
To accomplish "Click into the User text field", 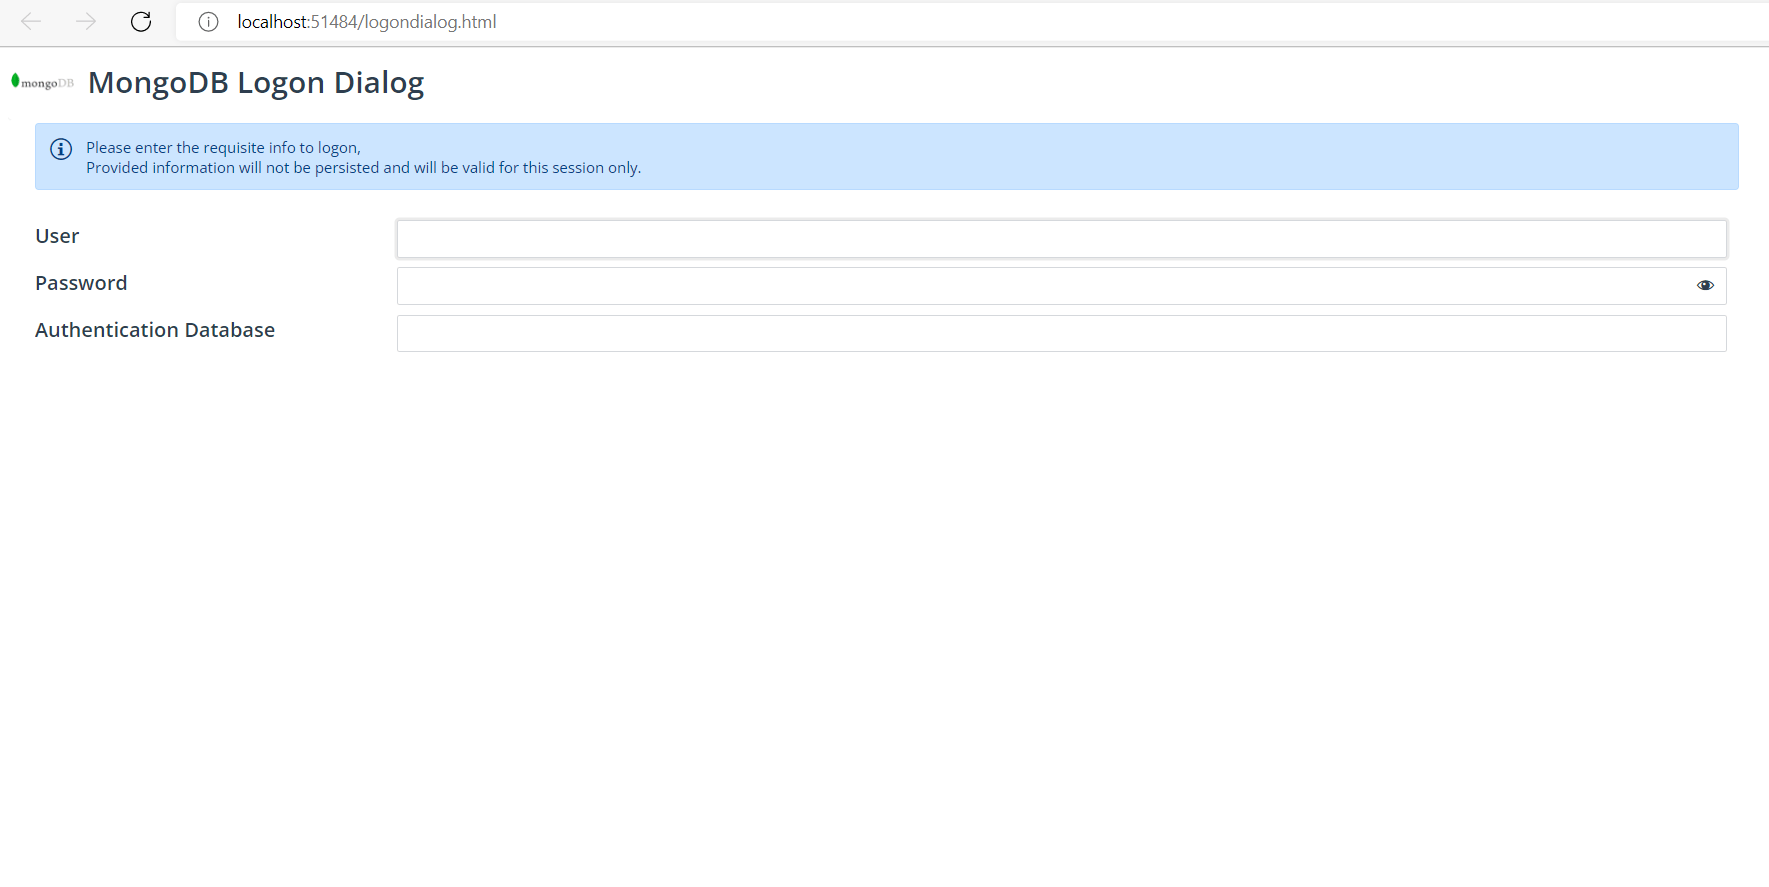I will point(1060,239).
